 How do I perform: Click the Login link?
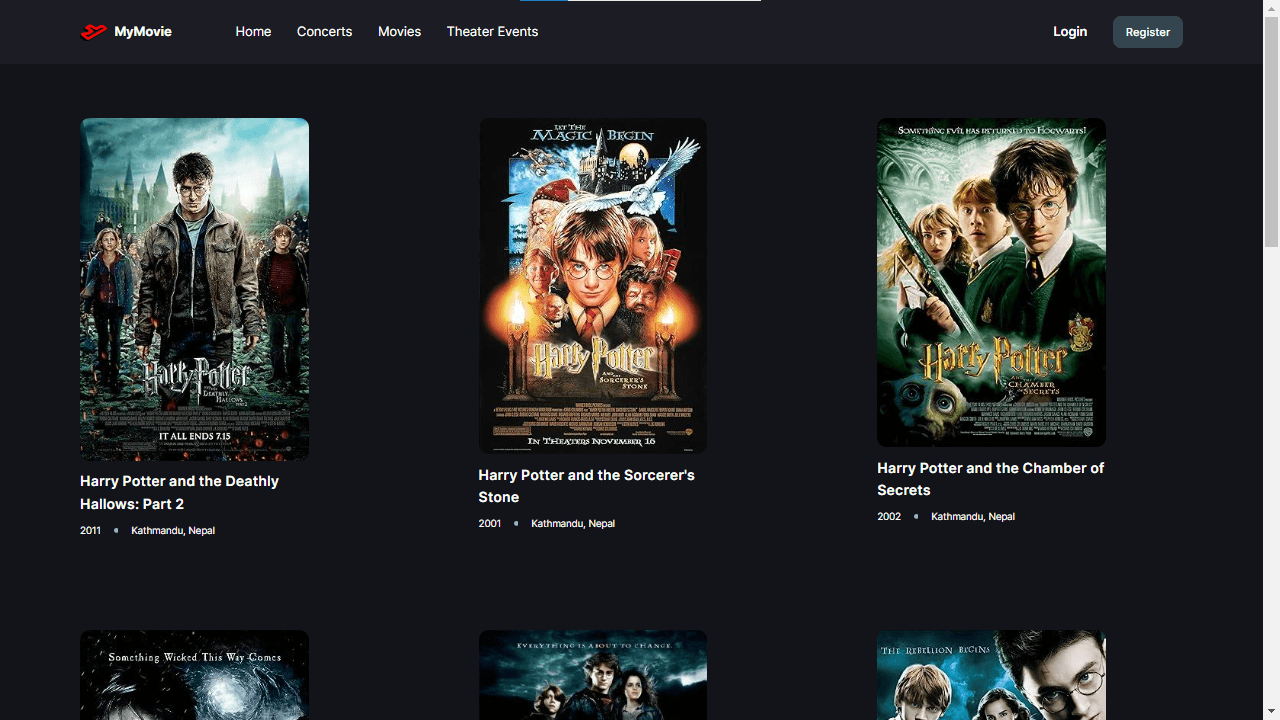[x=1070, y=31]
